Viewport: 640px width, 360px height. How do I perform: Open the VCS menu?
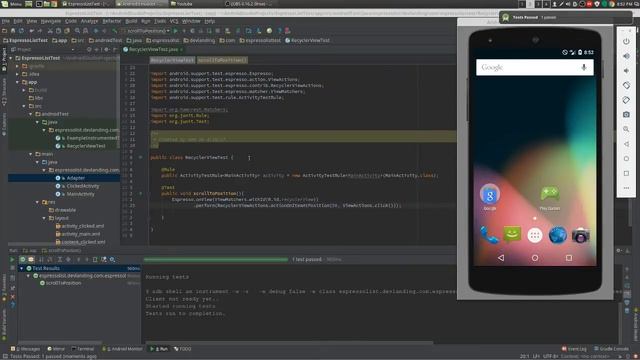coord(174,21)
